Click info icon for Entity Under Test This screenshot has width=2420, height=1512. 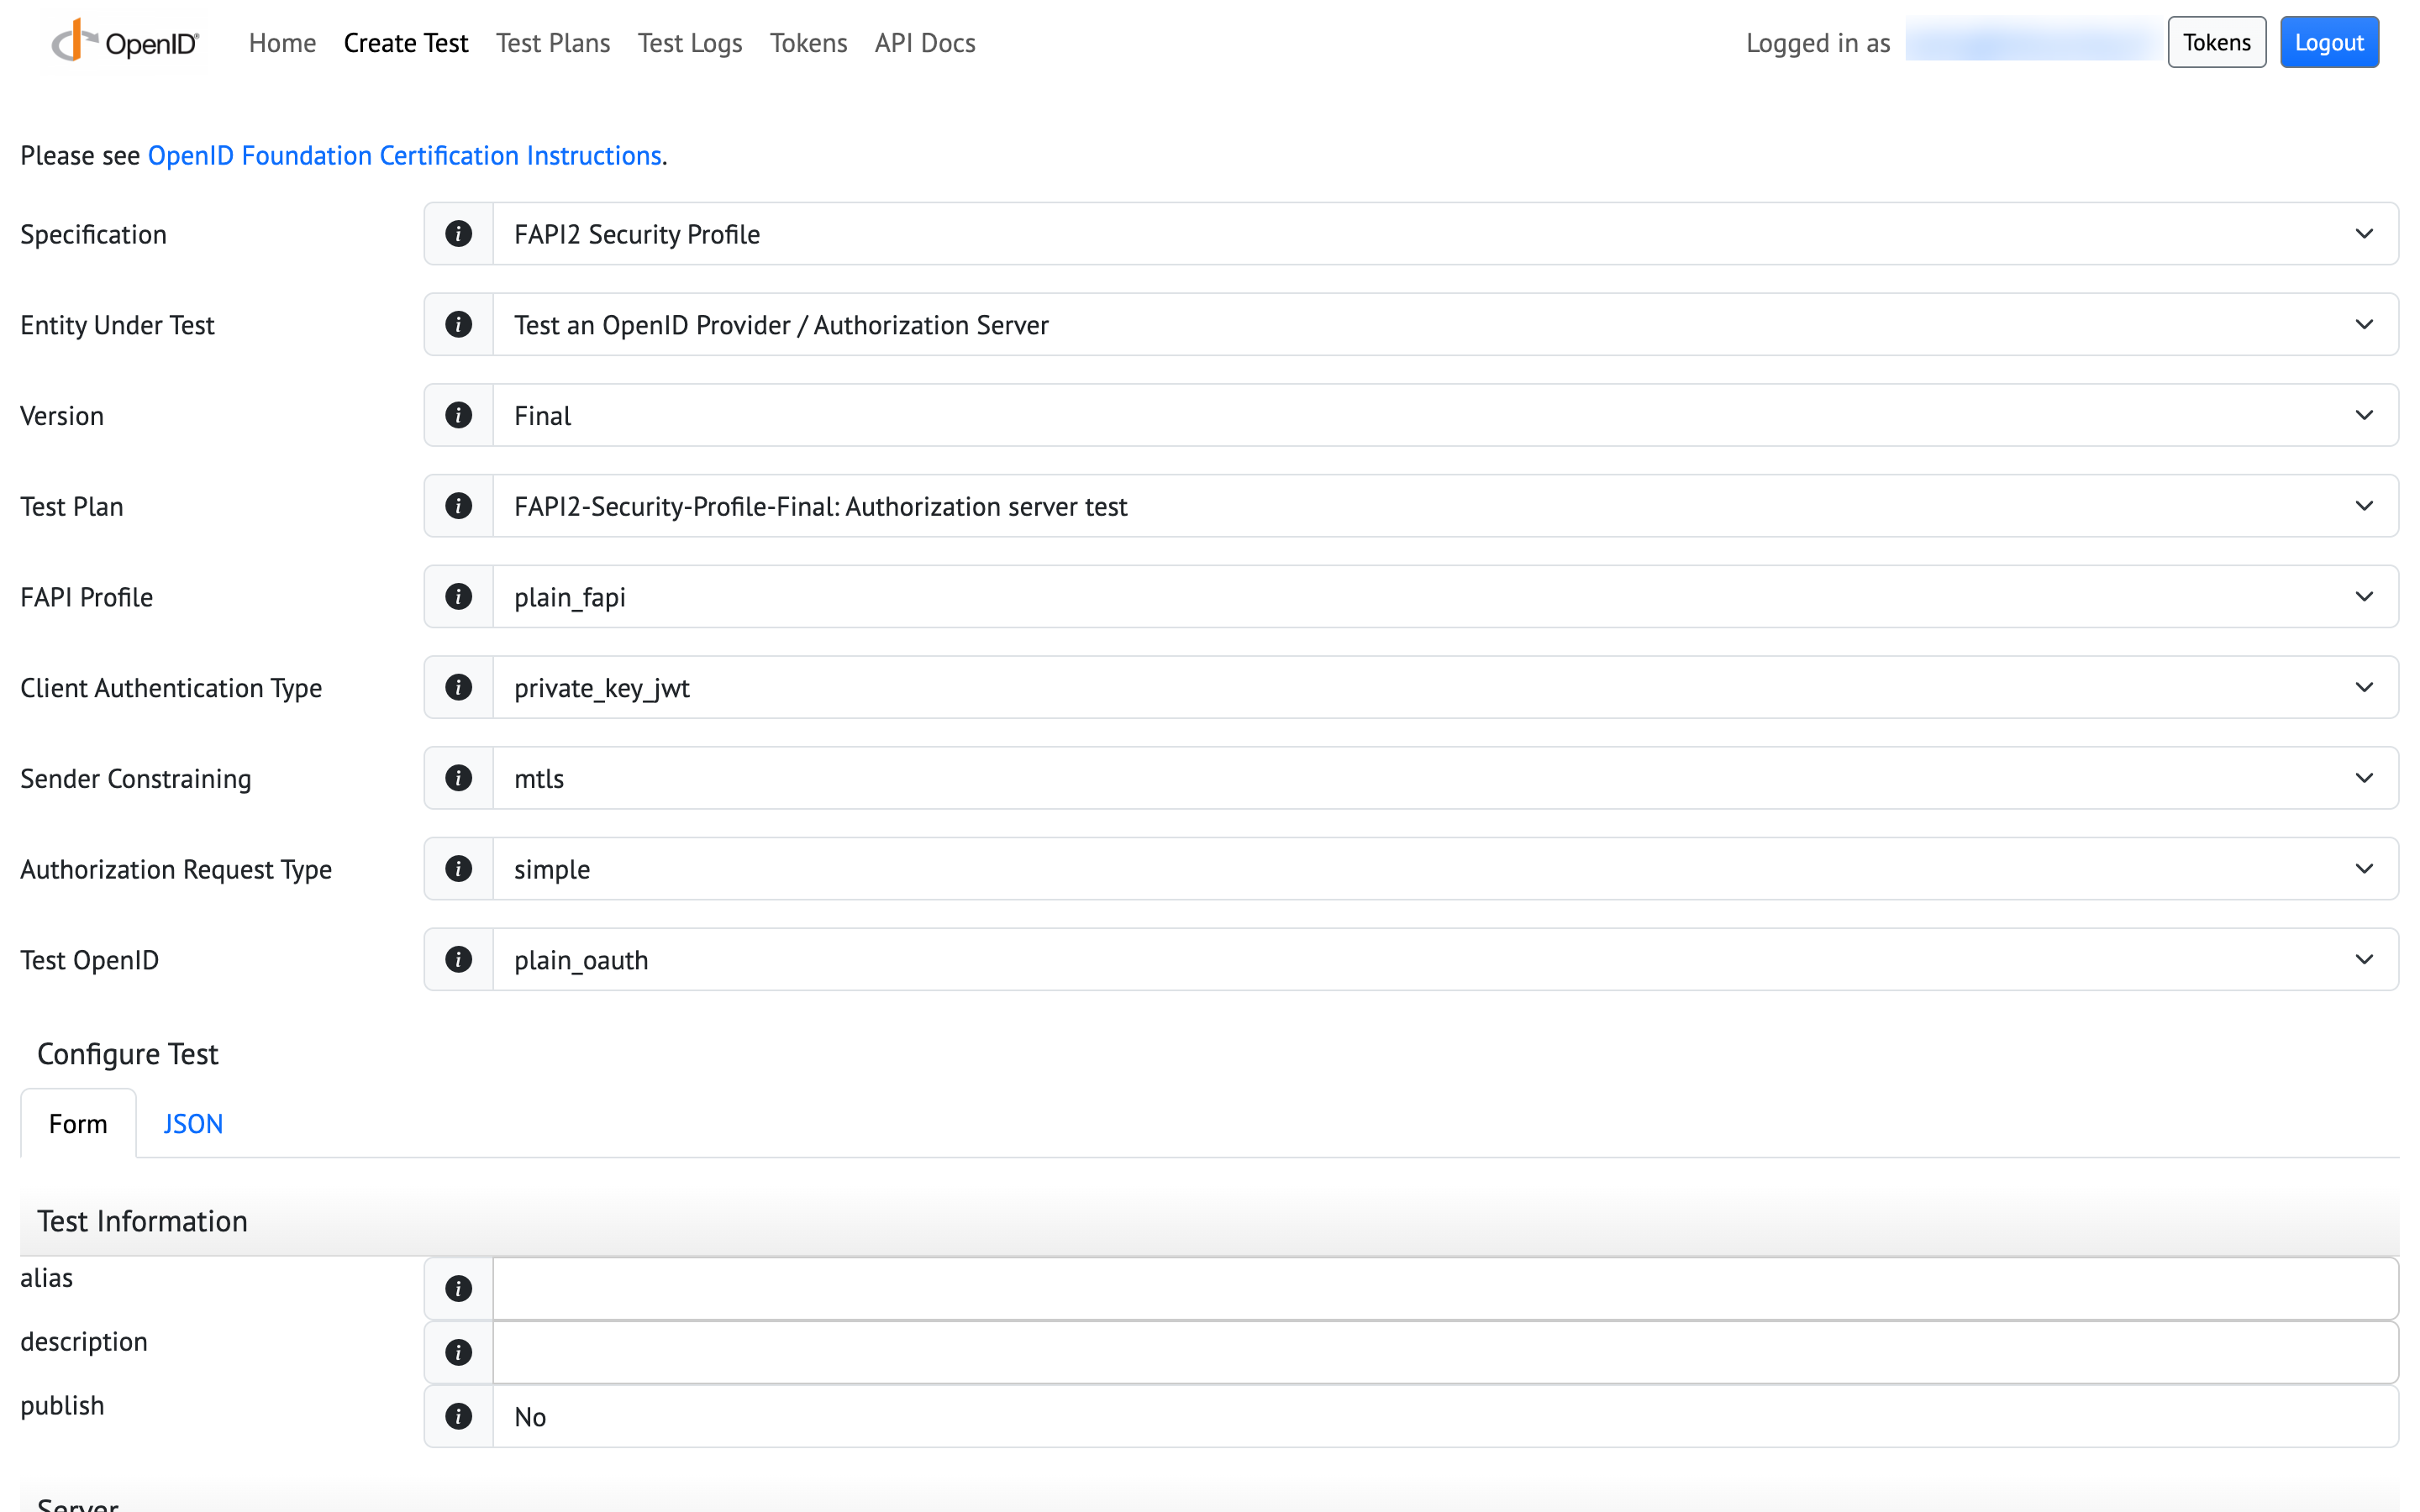click(458, 325)
